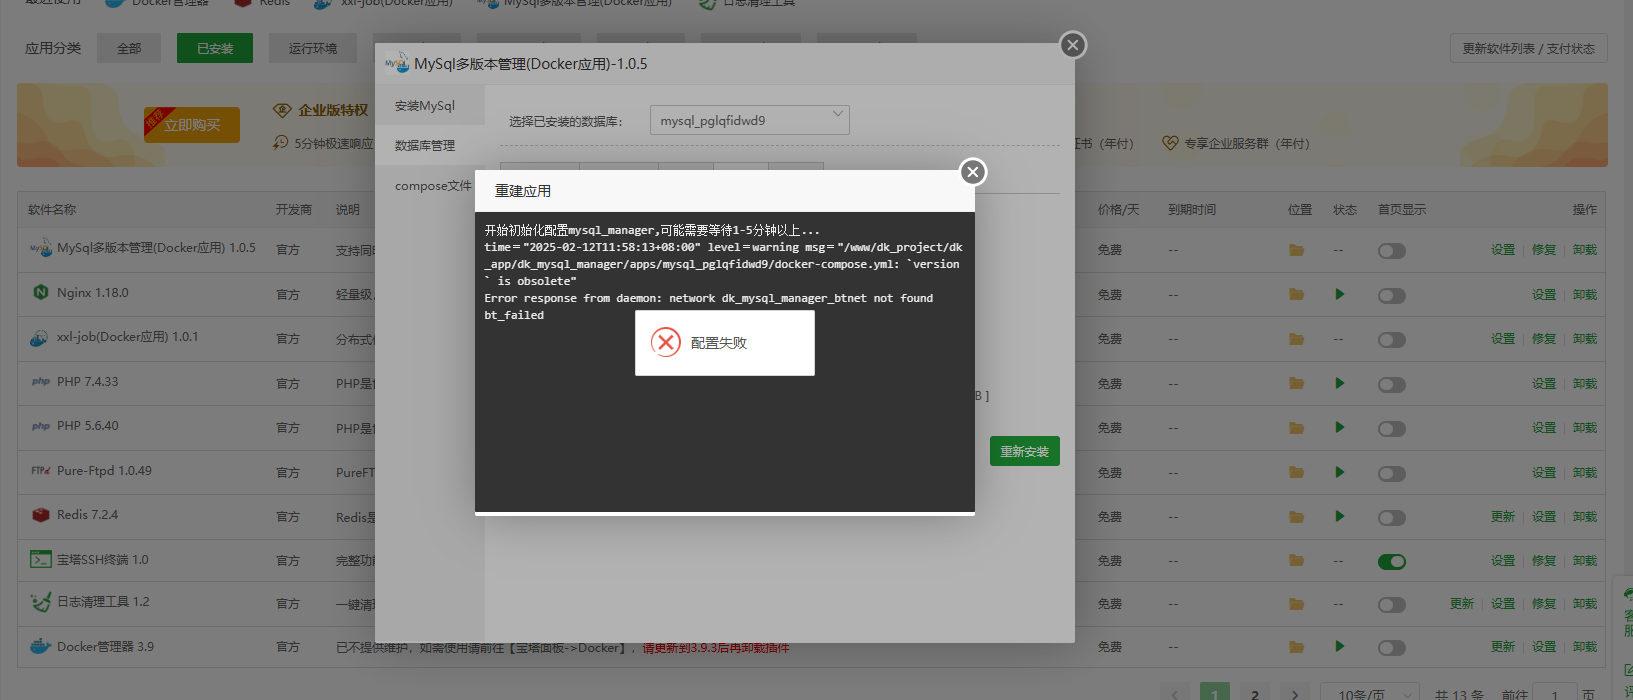This screenshot has height=700, width=1633.
Task: Click 更新 link for 日志清理工具 1.2
Action: click(1462, 604)
